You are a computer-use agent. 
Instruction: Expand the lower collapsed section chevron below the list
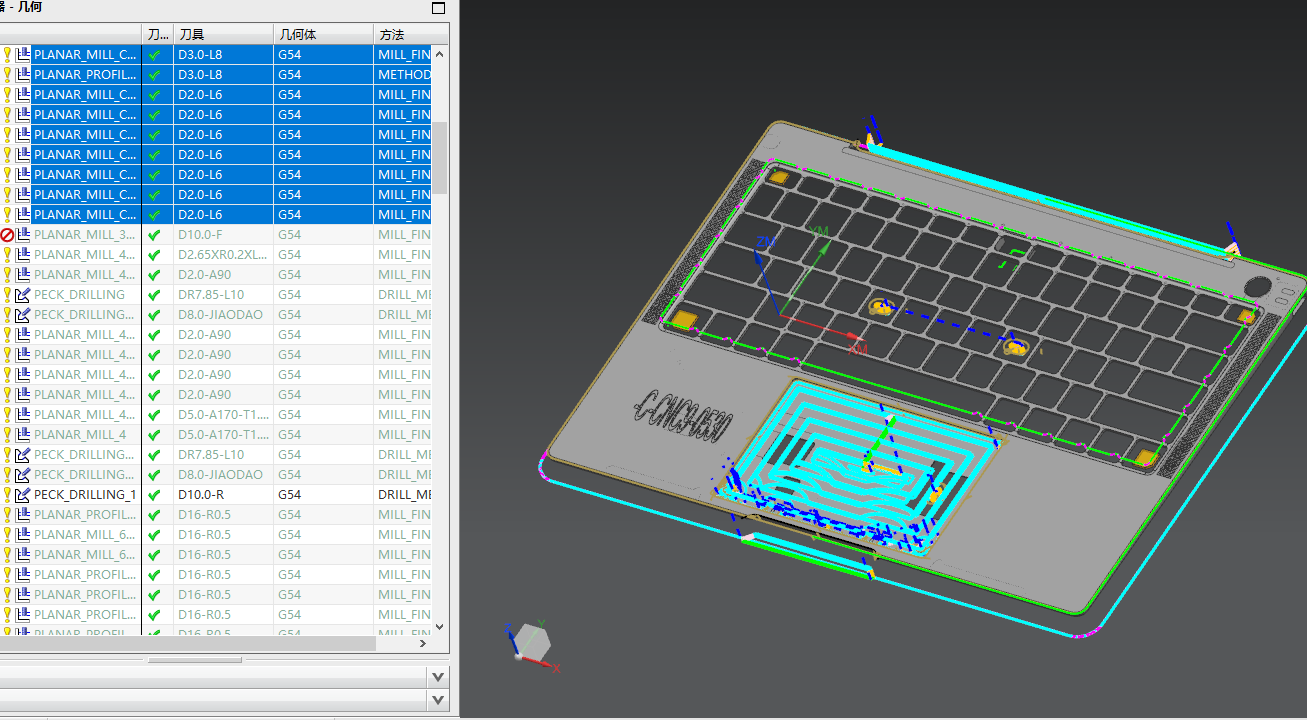pos(438,699)
